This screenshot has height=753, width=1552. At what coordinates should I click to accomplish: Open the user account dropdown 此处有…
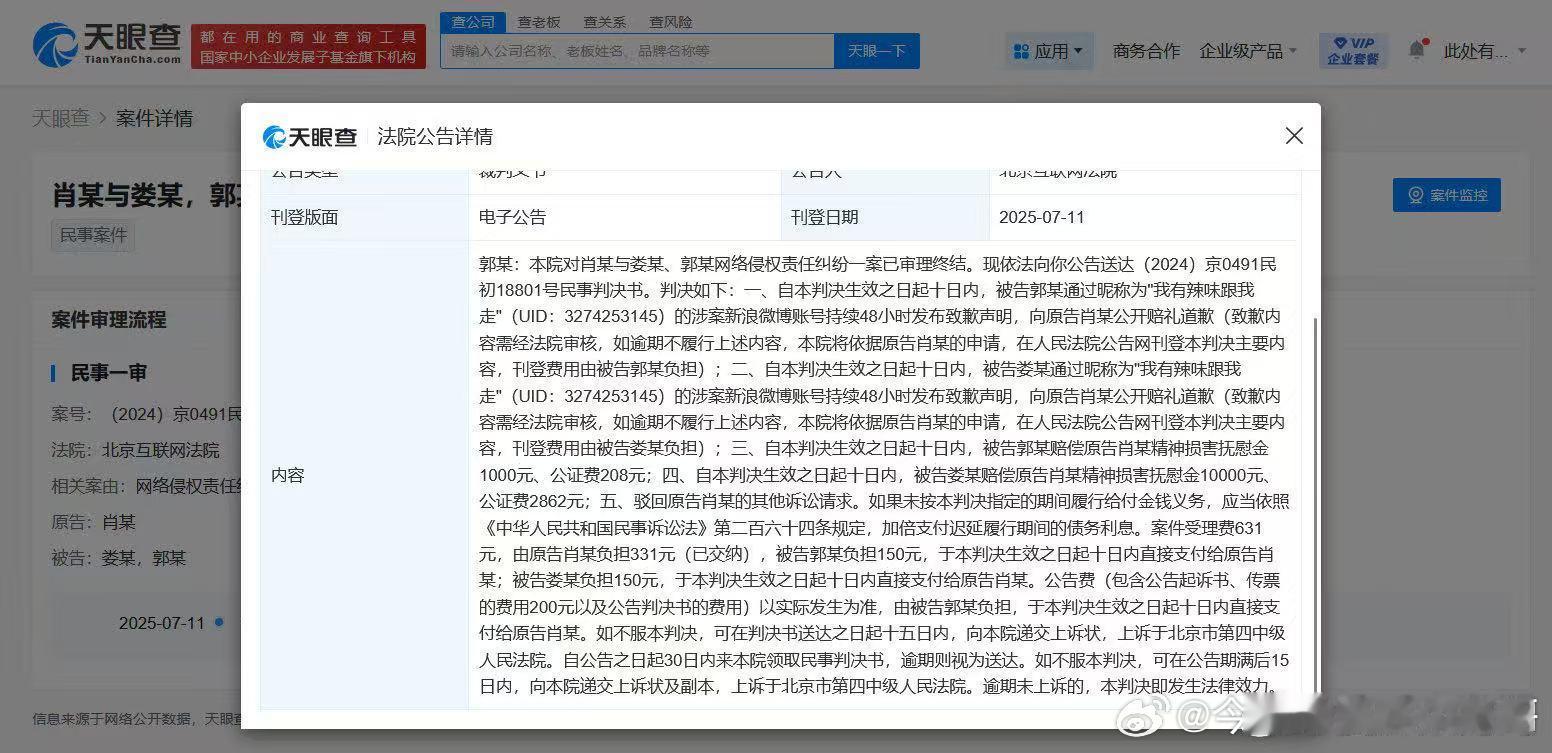[x=1485, y=51]
